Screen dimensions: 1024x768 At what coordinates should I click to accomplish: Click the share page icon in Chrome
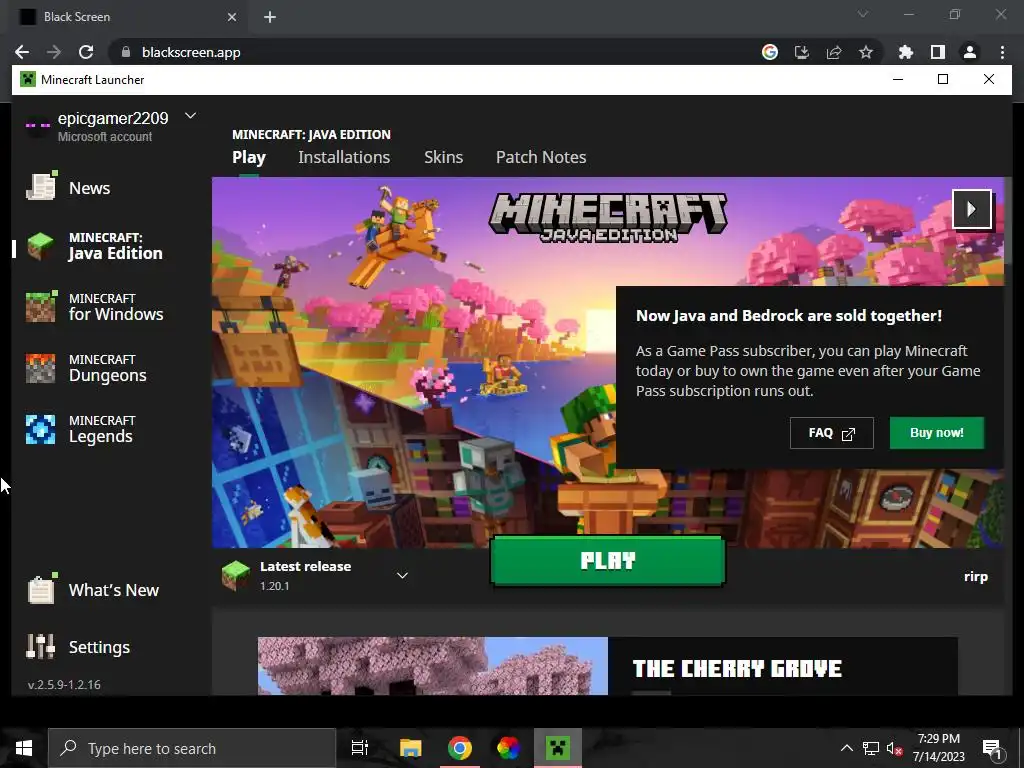pos(834,52)
